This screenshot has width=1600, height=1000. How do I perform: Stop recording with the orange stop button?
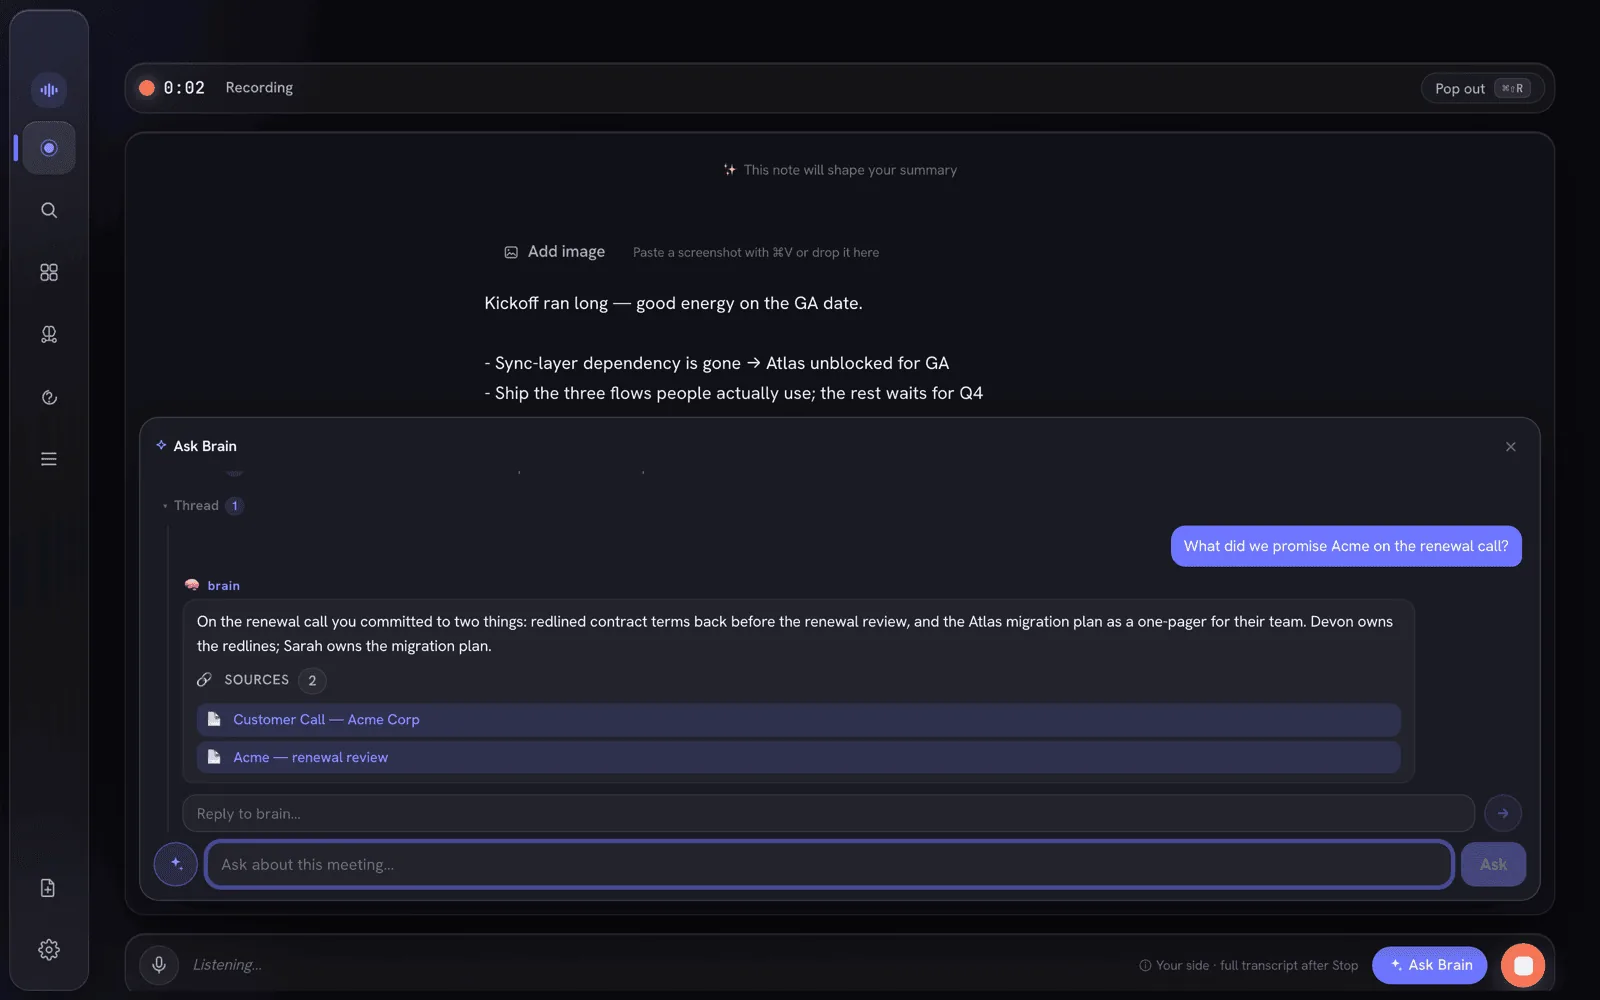coord(1523,965)
